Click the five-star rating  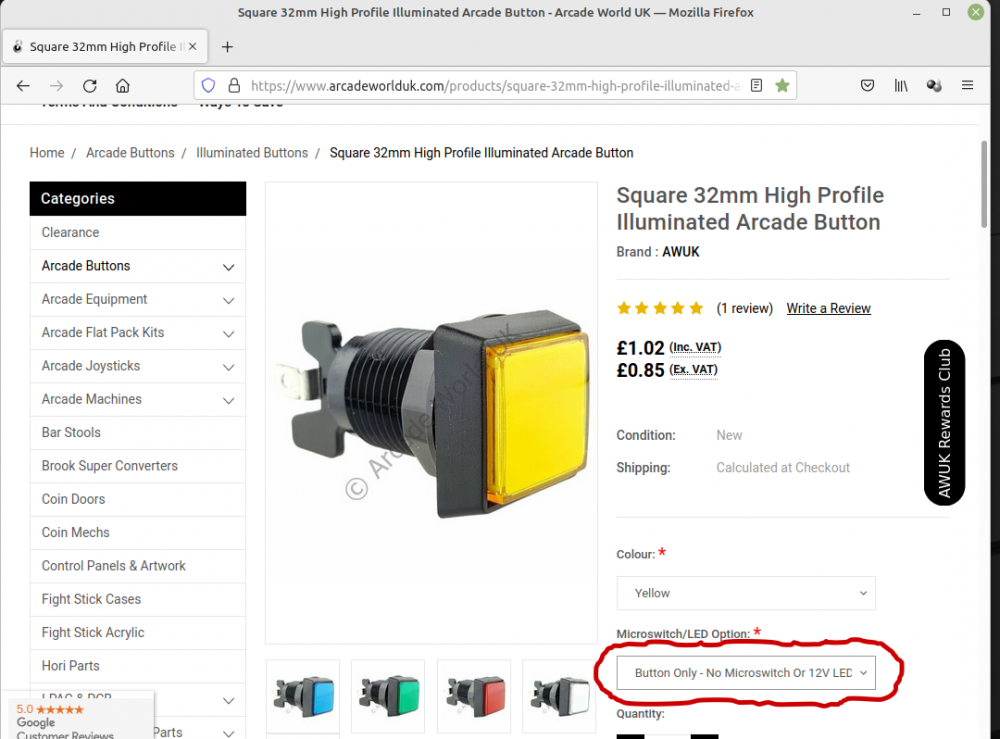[x=660, y=309]
